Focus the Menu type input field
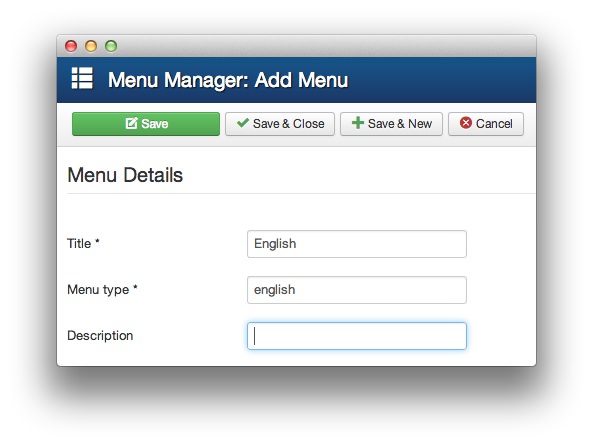The width and height of the screenshot is (593, 445). [357, 290]
